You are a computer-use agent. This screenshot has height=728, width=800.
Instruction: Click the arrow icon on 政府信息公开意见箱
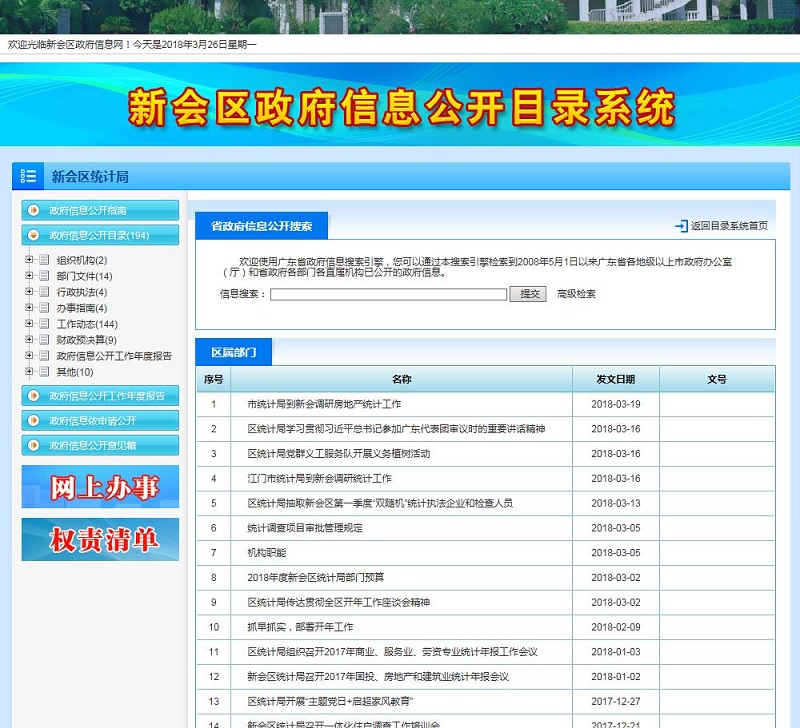point(34,446)
